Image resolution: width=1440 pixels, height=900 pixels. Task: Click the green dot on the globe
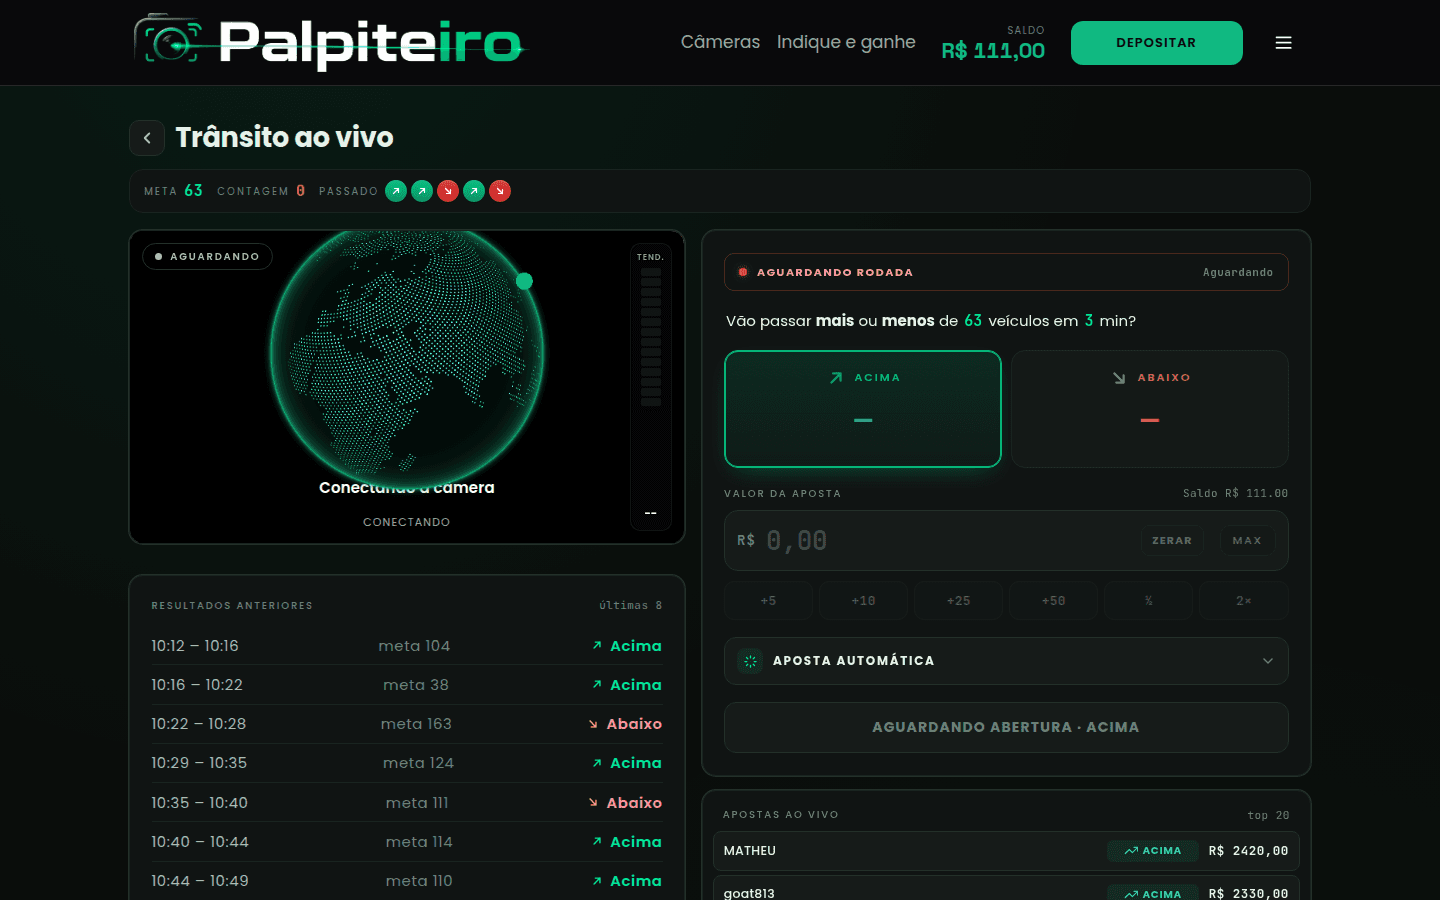[524, 281]
